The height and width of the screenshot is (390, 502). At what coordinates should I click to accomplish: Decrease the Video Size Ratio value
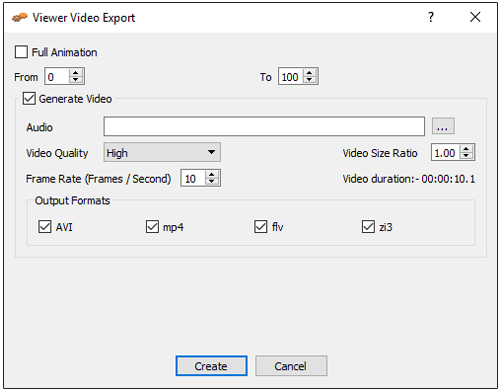(x=466, y=156)
